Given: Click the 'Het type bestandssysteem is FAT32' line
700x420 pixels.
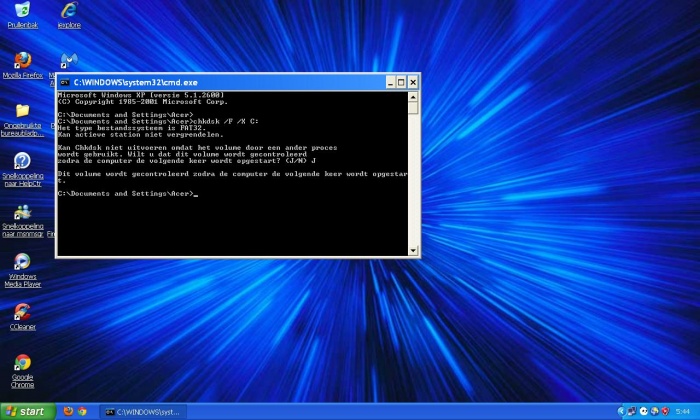Looking at the screenshot, I should [x=132, y=128].
